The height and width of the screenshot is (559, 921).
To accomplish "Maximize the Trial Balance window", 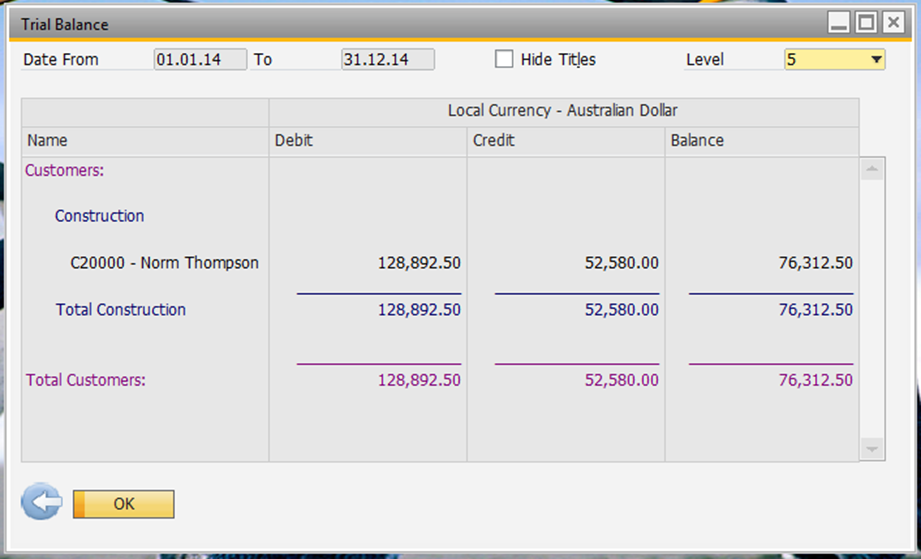I will click(x=866, y=22).
